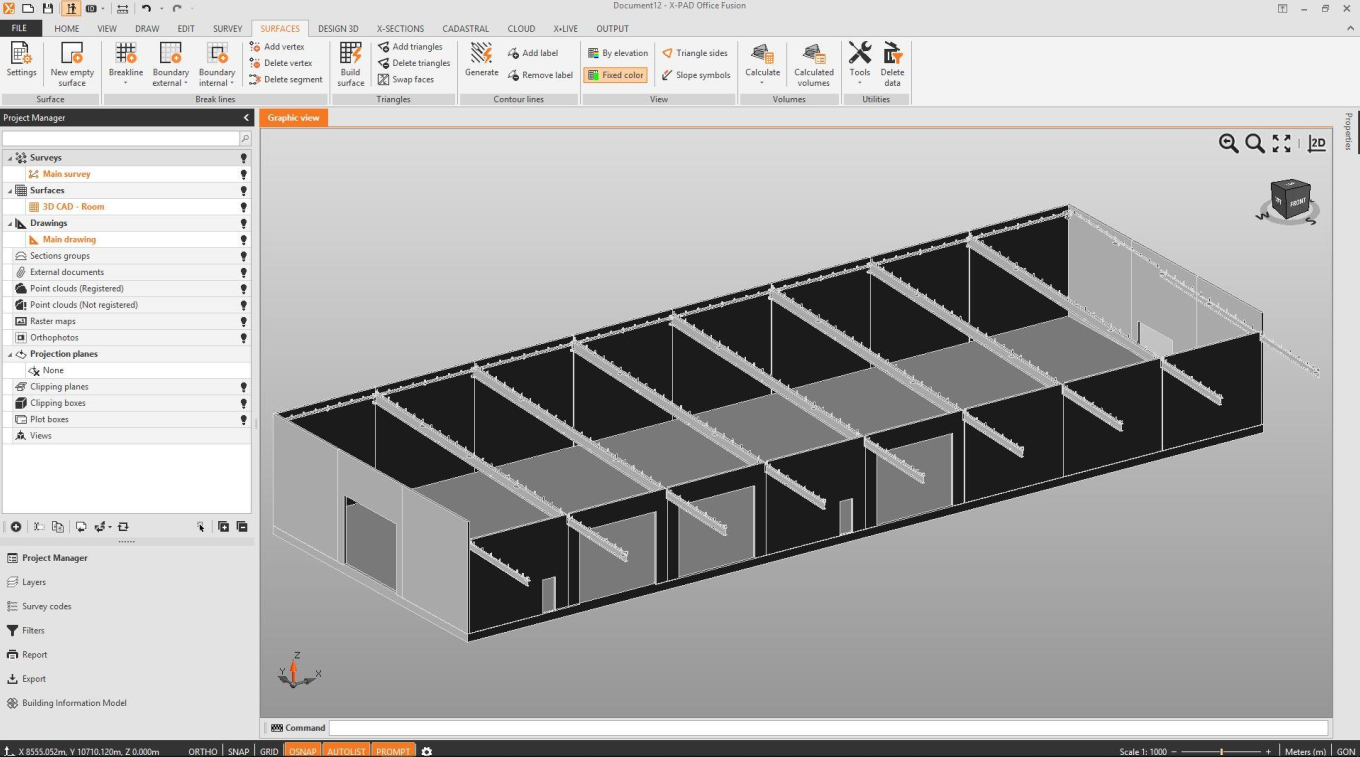Click the zoom extents icon in viewport
The width and height of the screenshot is (1360, 757).
(1281, 144)
